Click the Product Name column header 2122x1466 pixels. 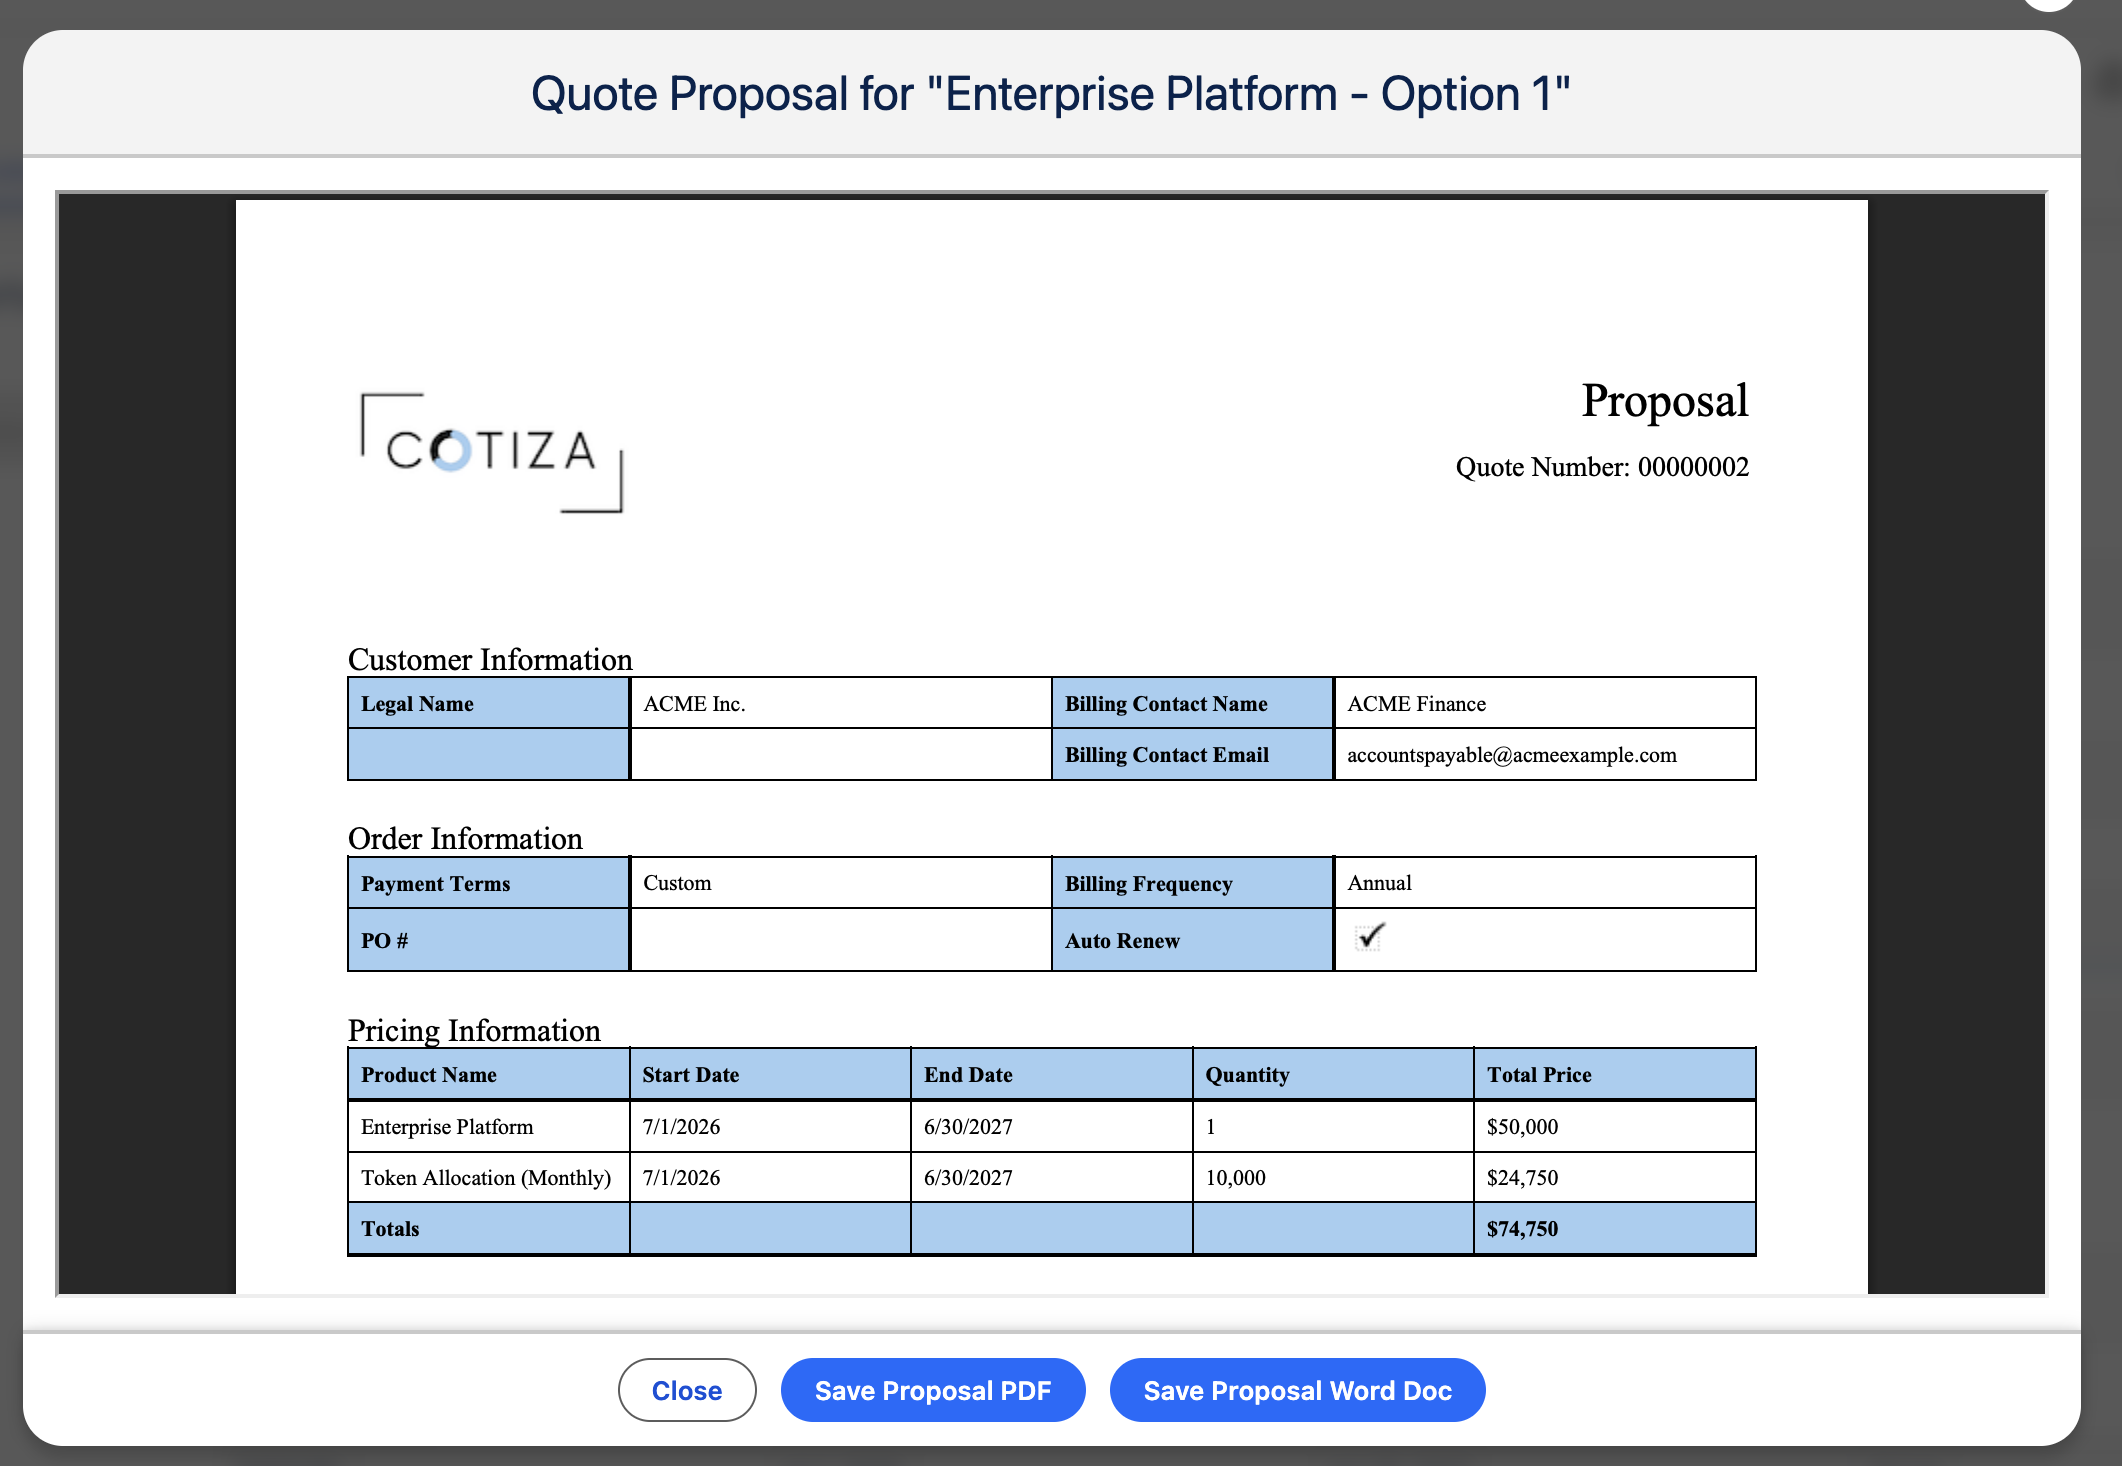click(489, 1075)
